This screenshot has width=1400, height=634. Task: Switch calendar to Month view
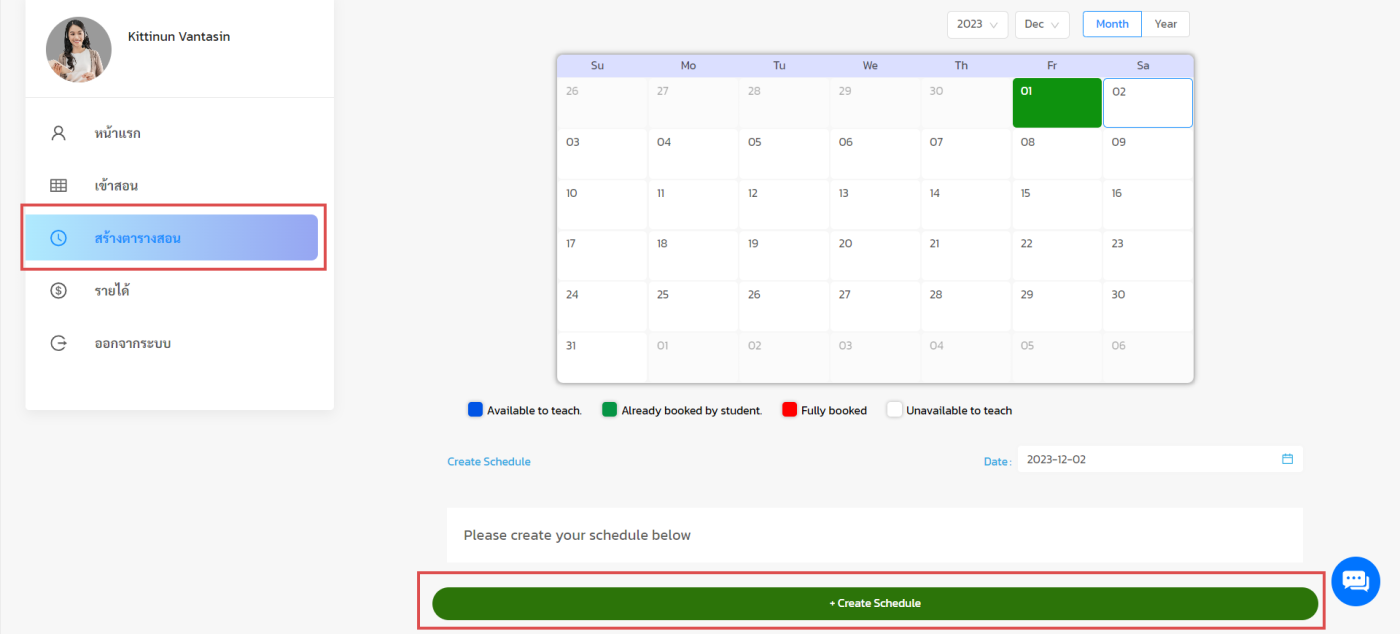coord(1112,24)
